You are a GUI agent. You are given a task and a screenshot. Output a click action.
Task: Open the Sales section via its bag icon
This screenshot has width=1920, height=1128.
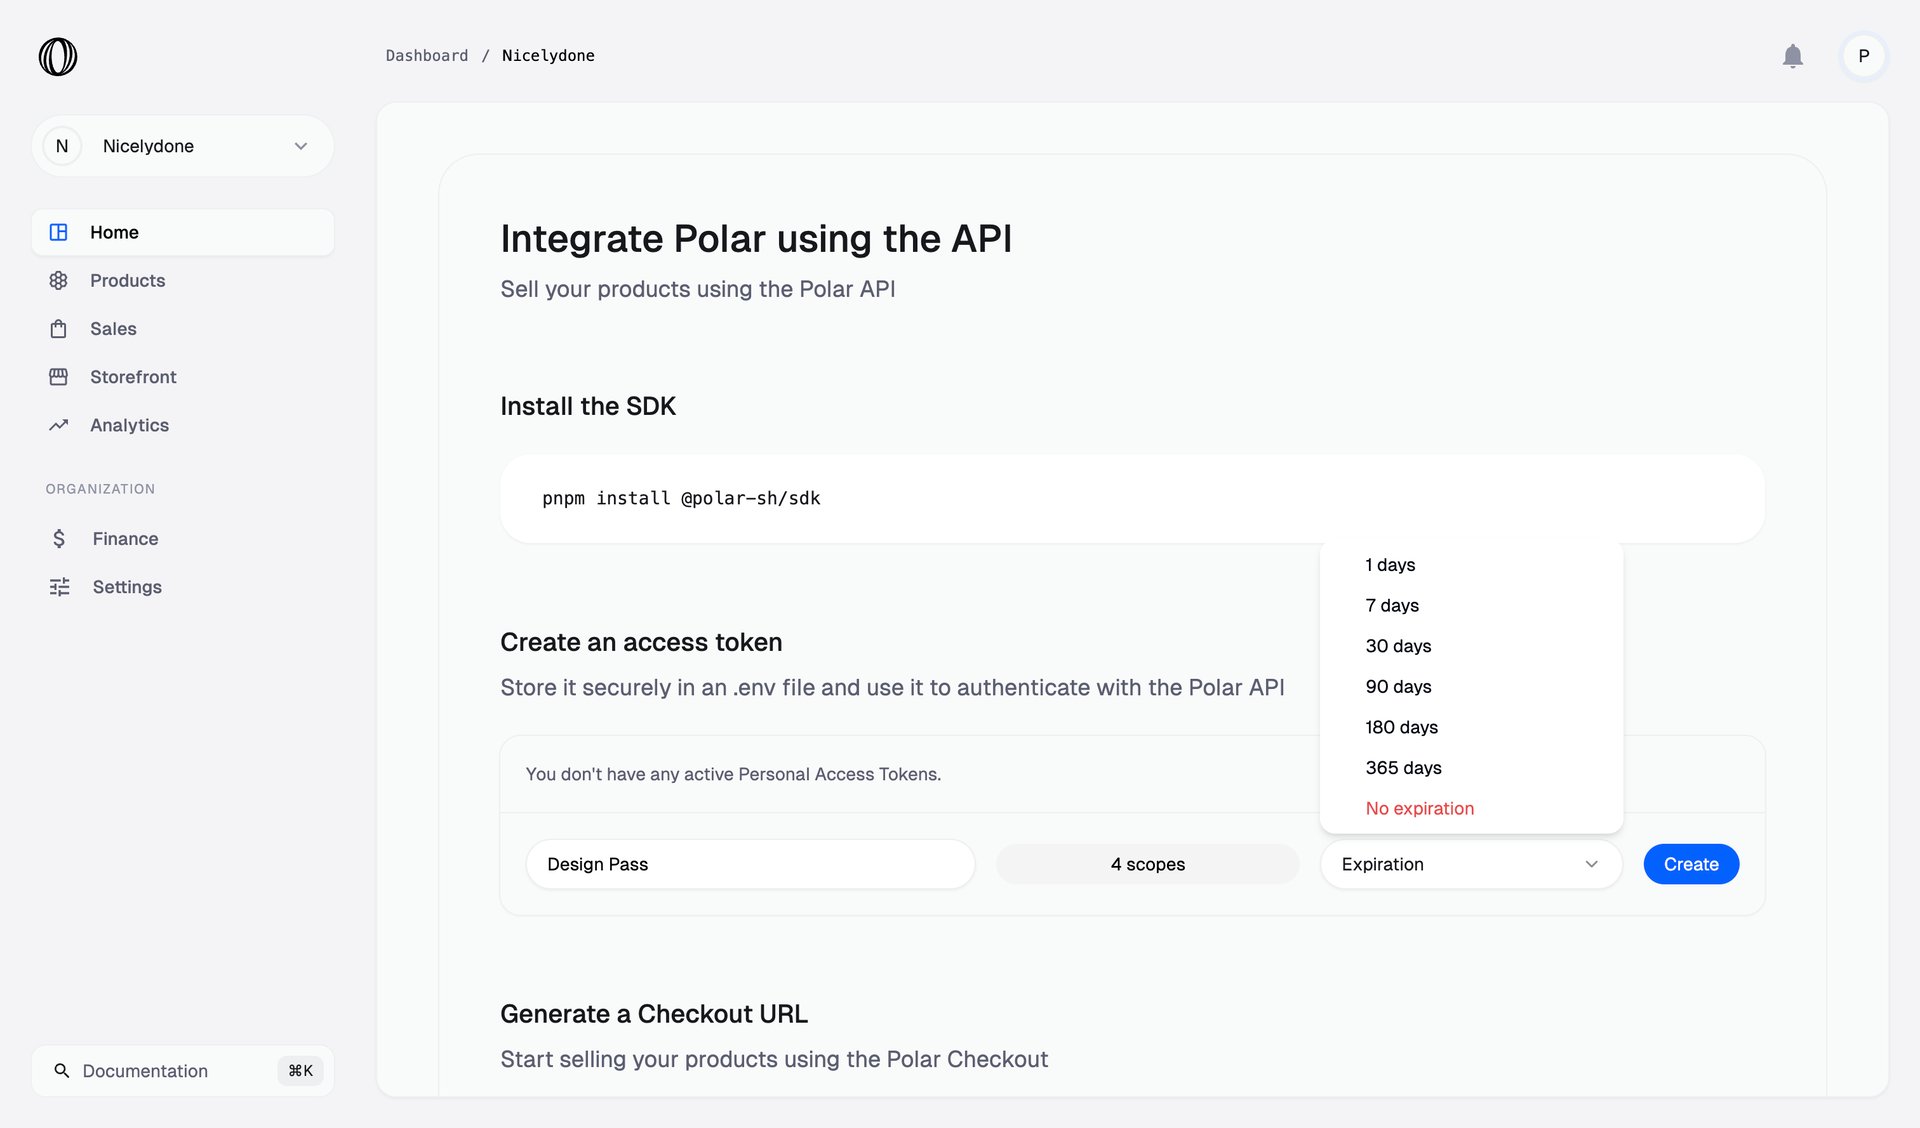[59, 328]
